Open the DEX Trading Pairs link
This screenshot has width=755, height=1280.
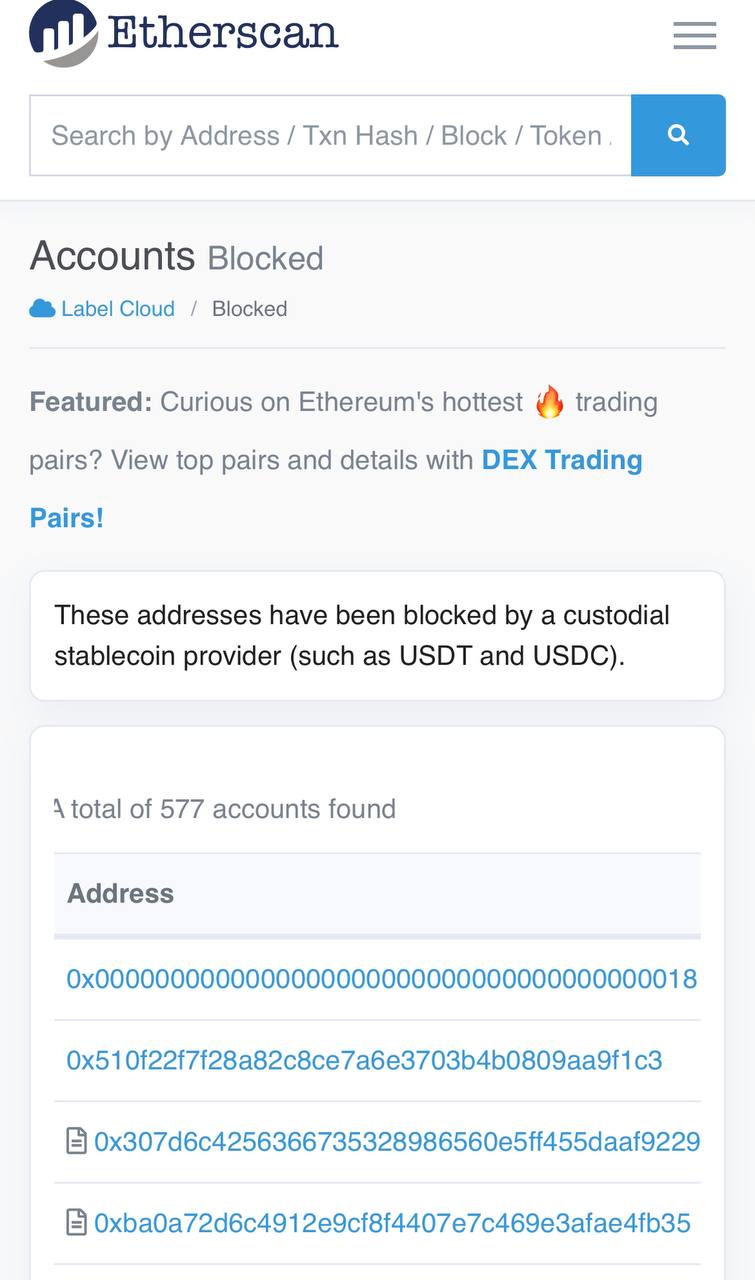click(x=561, y=461)
